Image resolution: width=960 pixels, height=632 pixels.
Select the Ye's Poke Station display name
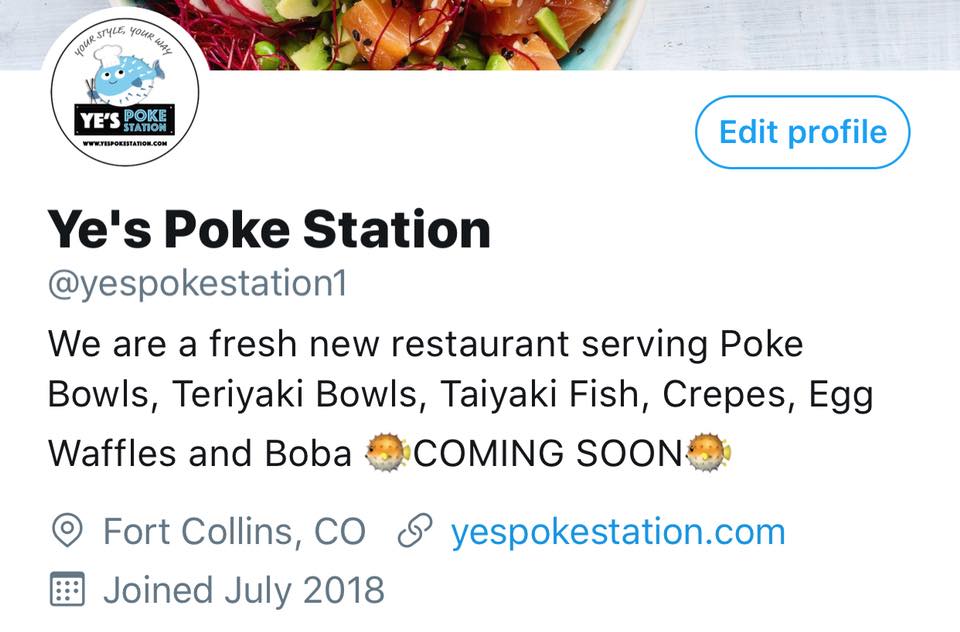[269, 229]
